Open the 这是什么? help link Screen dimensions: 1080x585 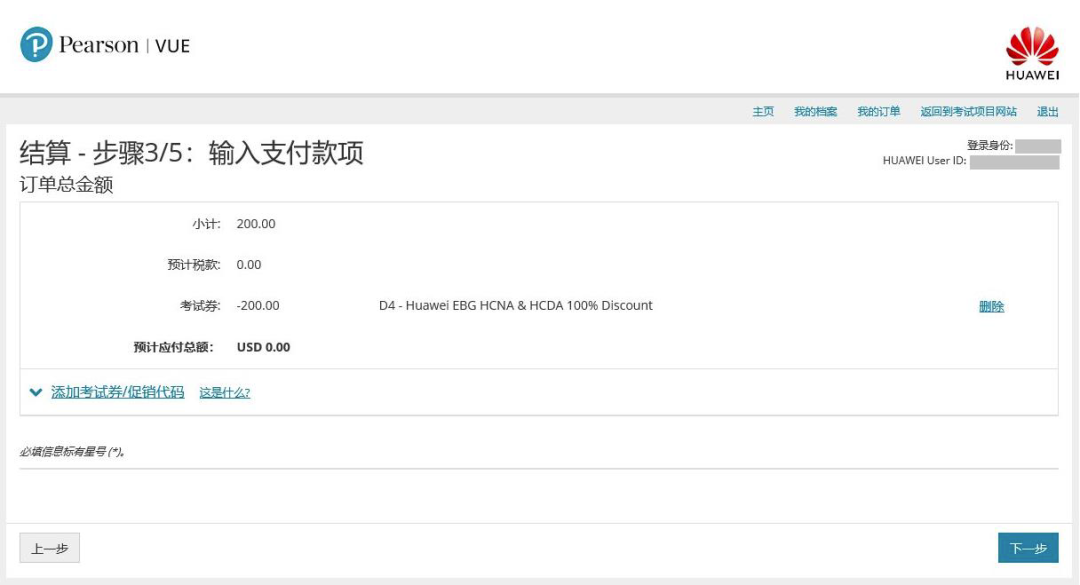tap(225, 393)
